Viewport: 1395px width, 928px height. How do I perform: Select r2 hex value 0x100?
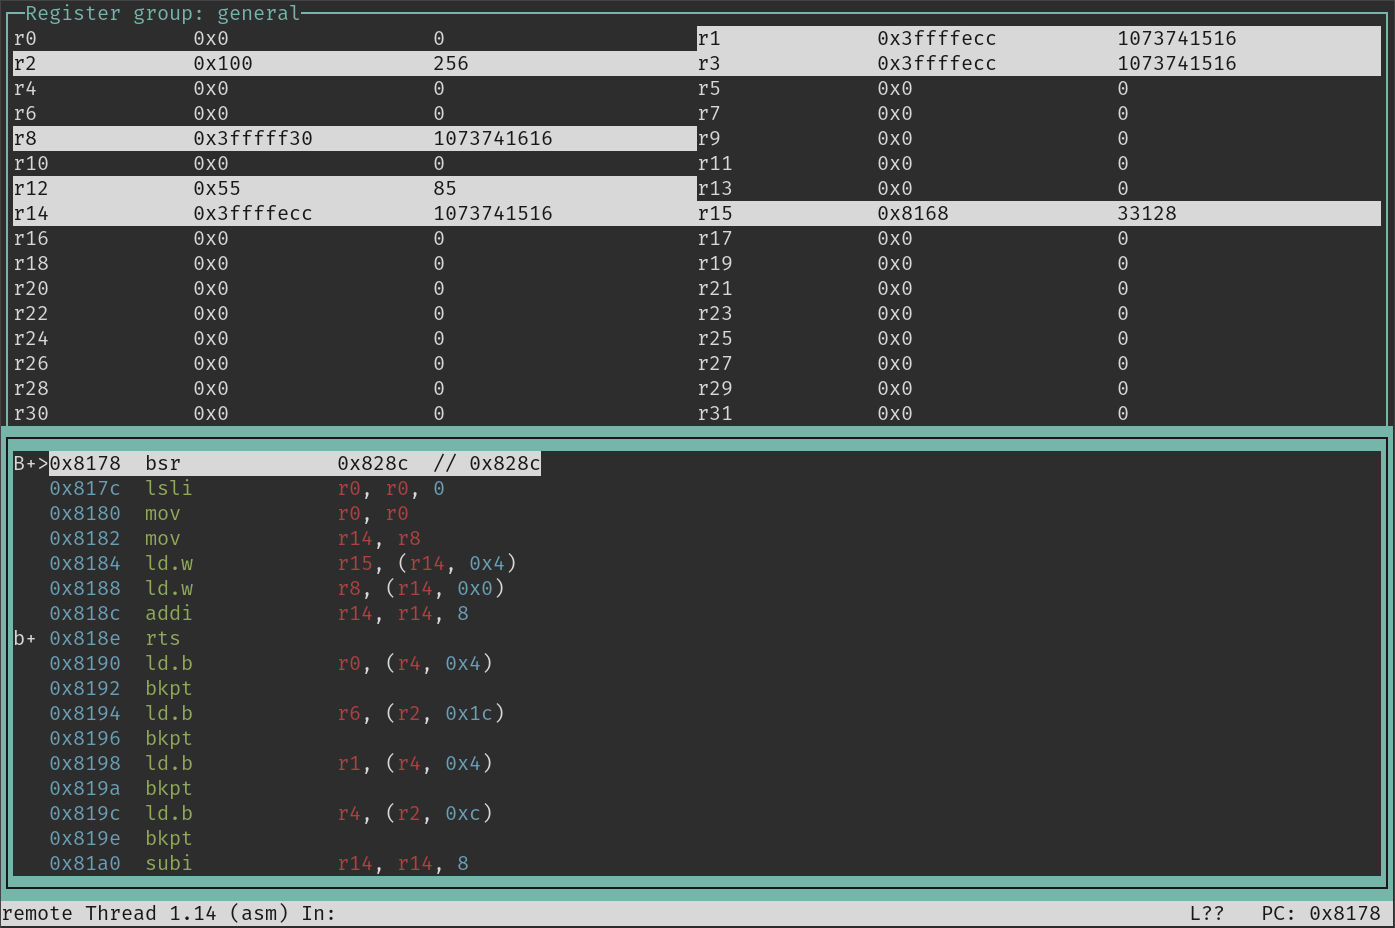[x=223, y=63]
